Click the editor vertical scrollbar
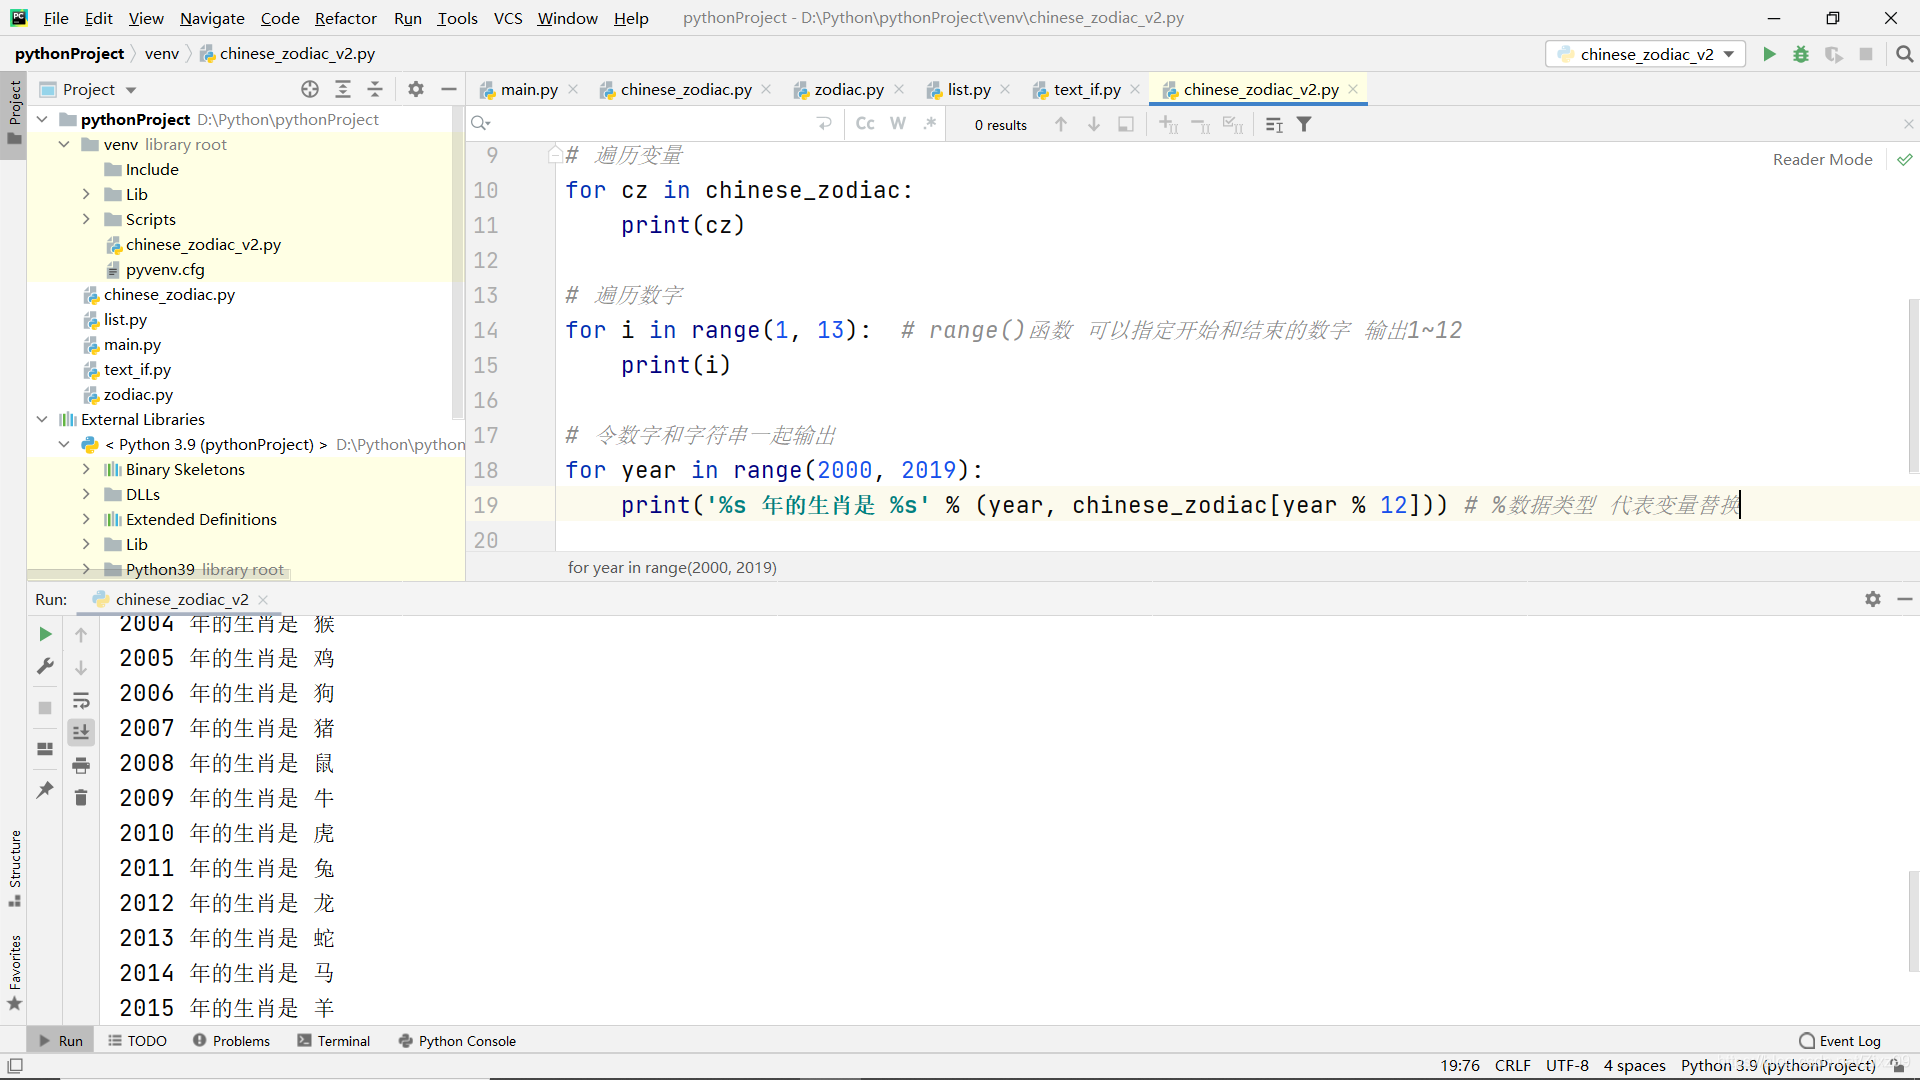1920x1080 pixels. coord(1913,385)
